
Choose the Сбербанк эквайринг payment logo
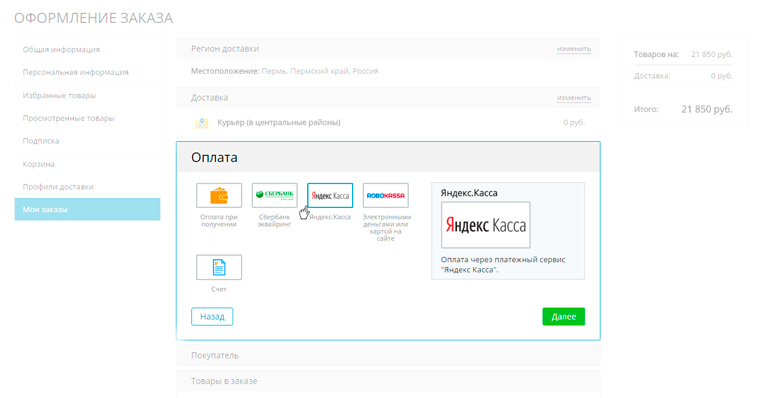coord(275,195)
